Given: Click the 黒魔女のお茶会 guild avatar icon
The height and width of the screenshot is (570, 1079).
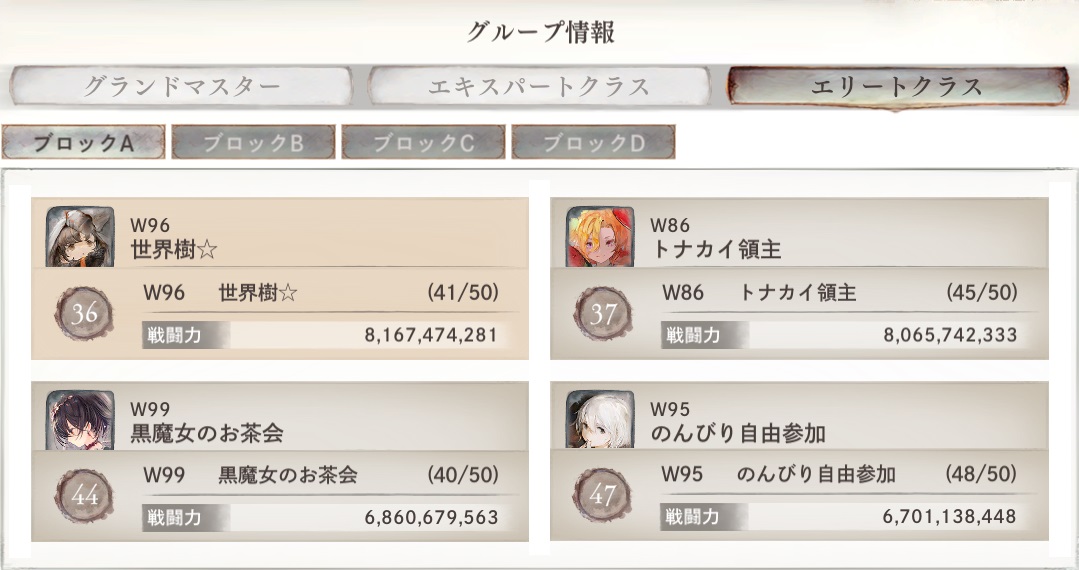Looking at the screenshot, I should point(80,420).
